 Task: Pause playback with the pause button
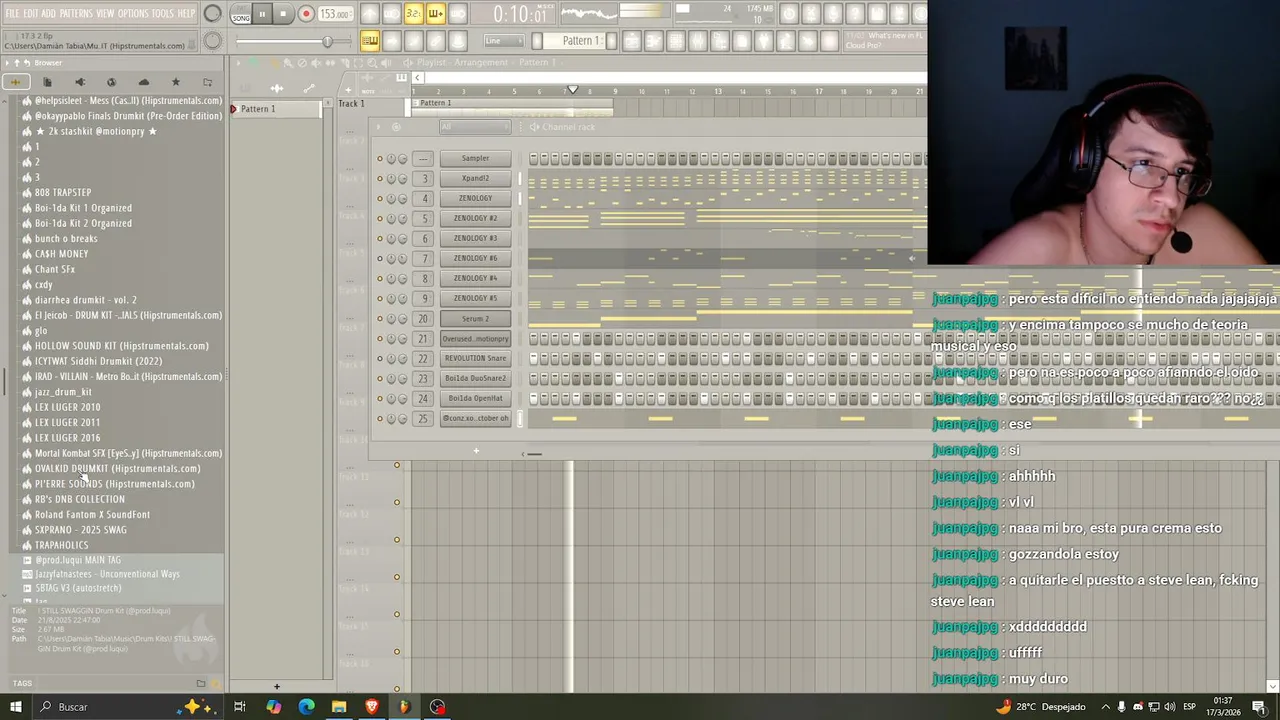[262, 14]
